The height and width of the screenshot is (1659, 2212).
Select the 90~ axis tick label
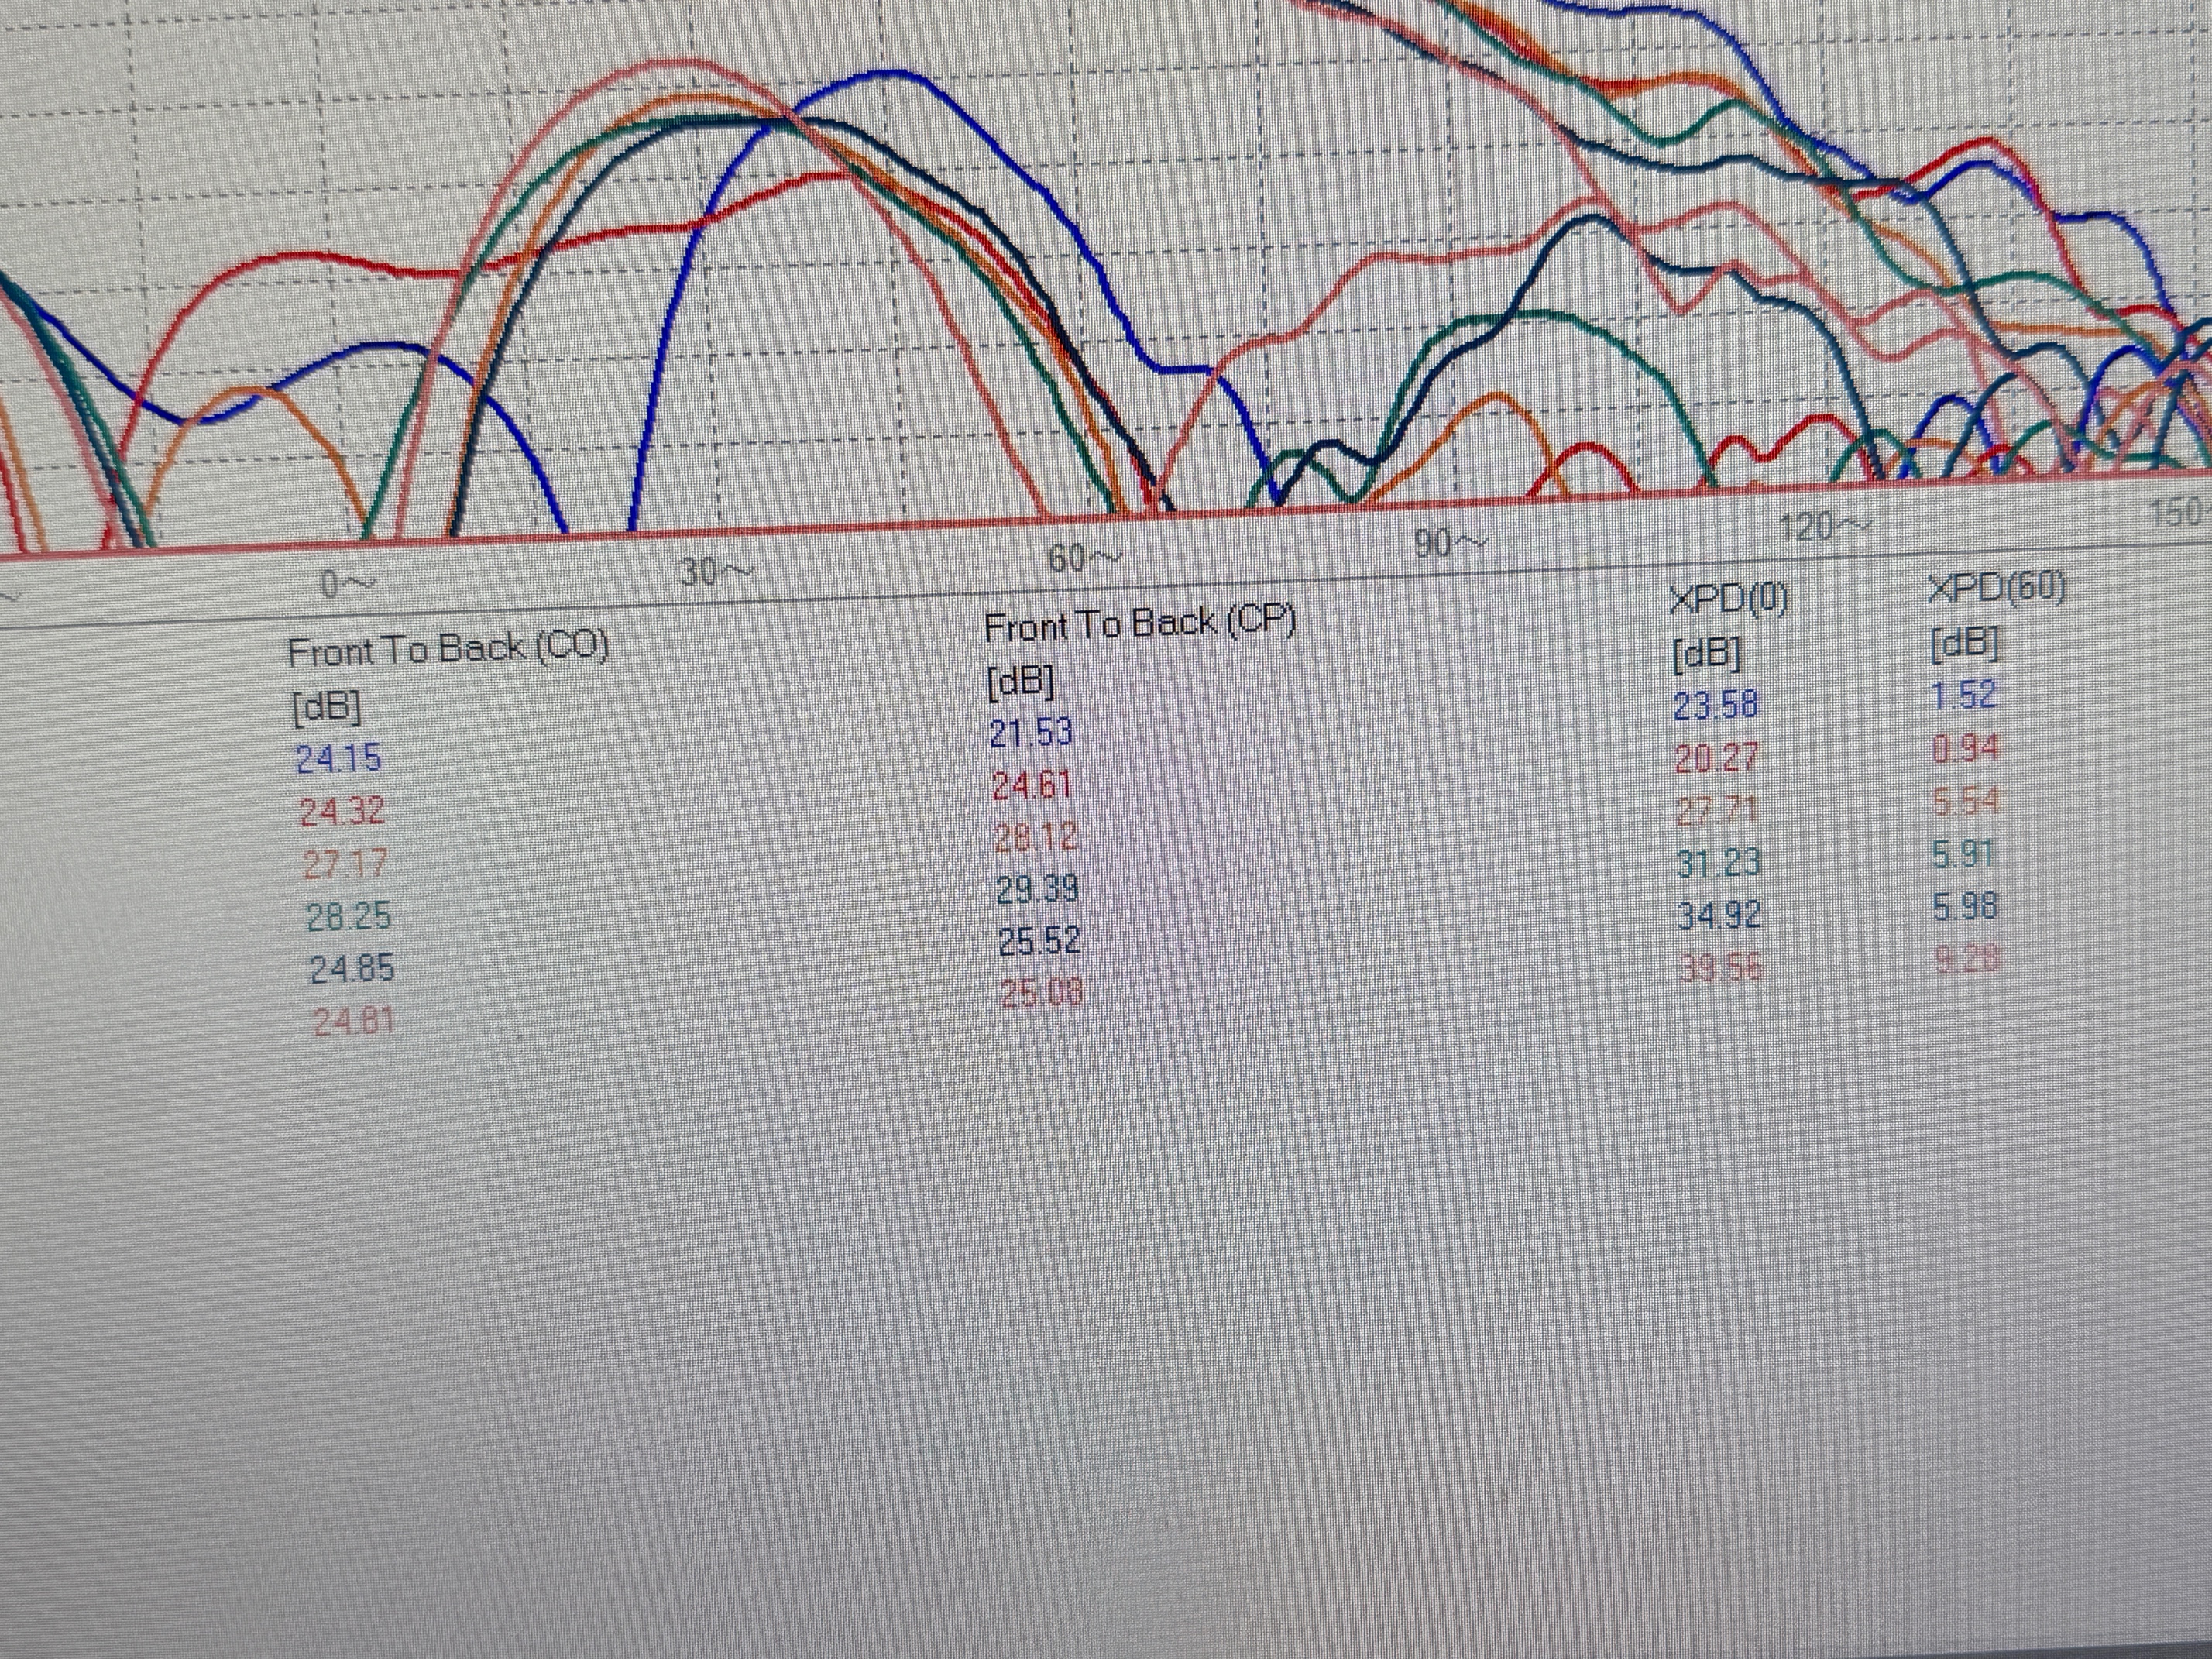[x=1450, y=543]
